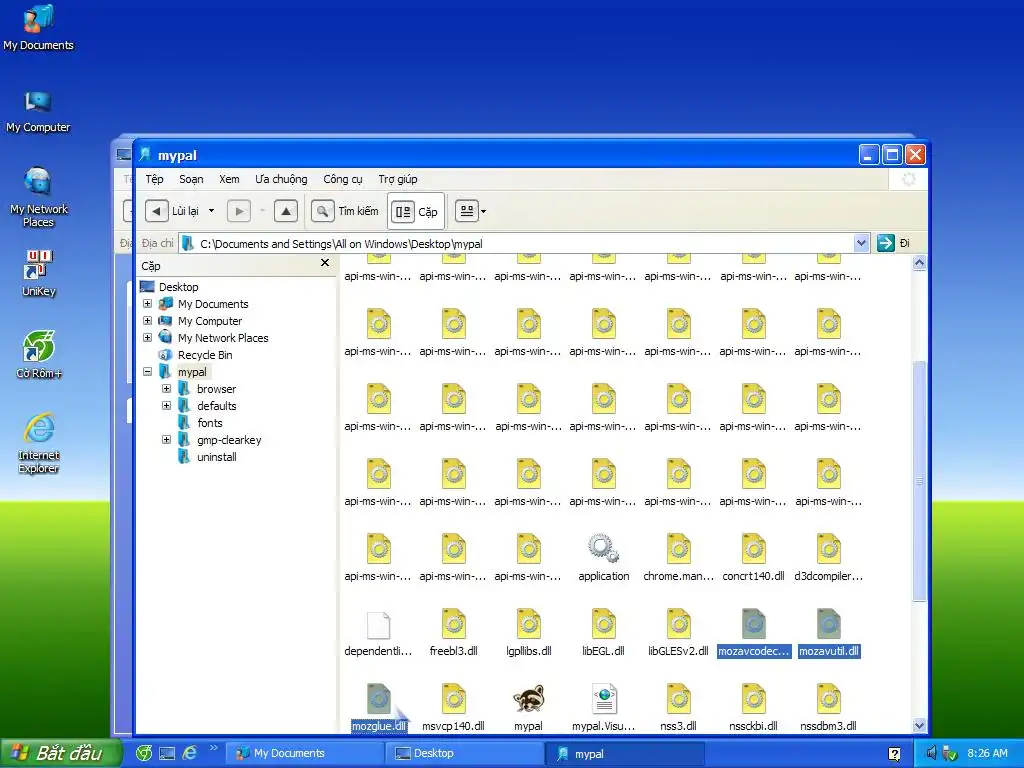Open the address bar dropdown arrow

861,243
